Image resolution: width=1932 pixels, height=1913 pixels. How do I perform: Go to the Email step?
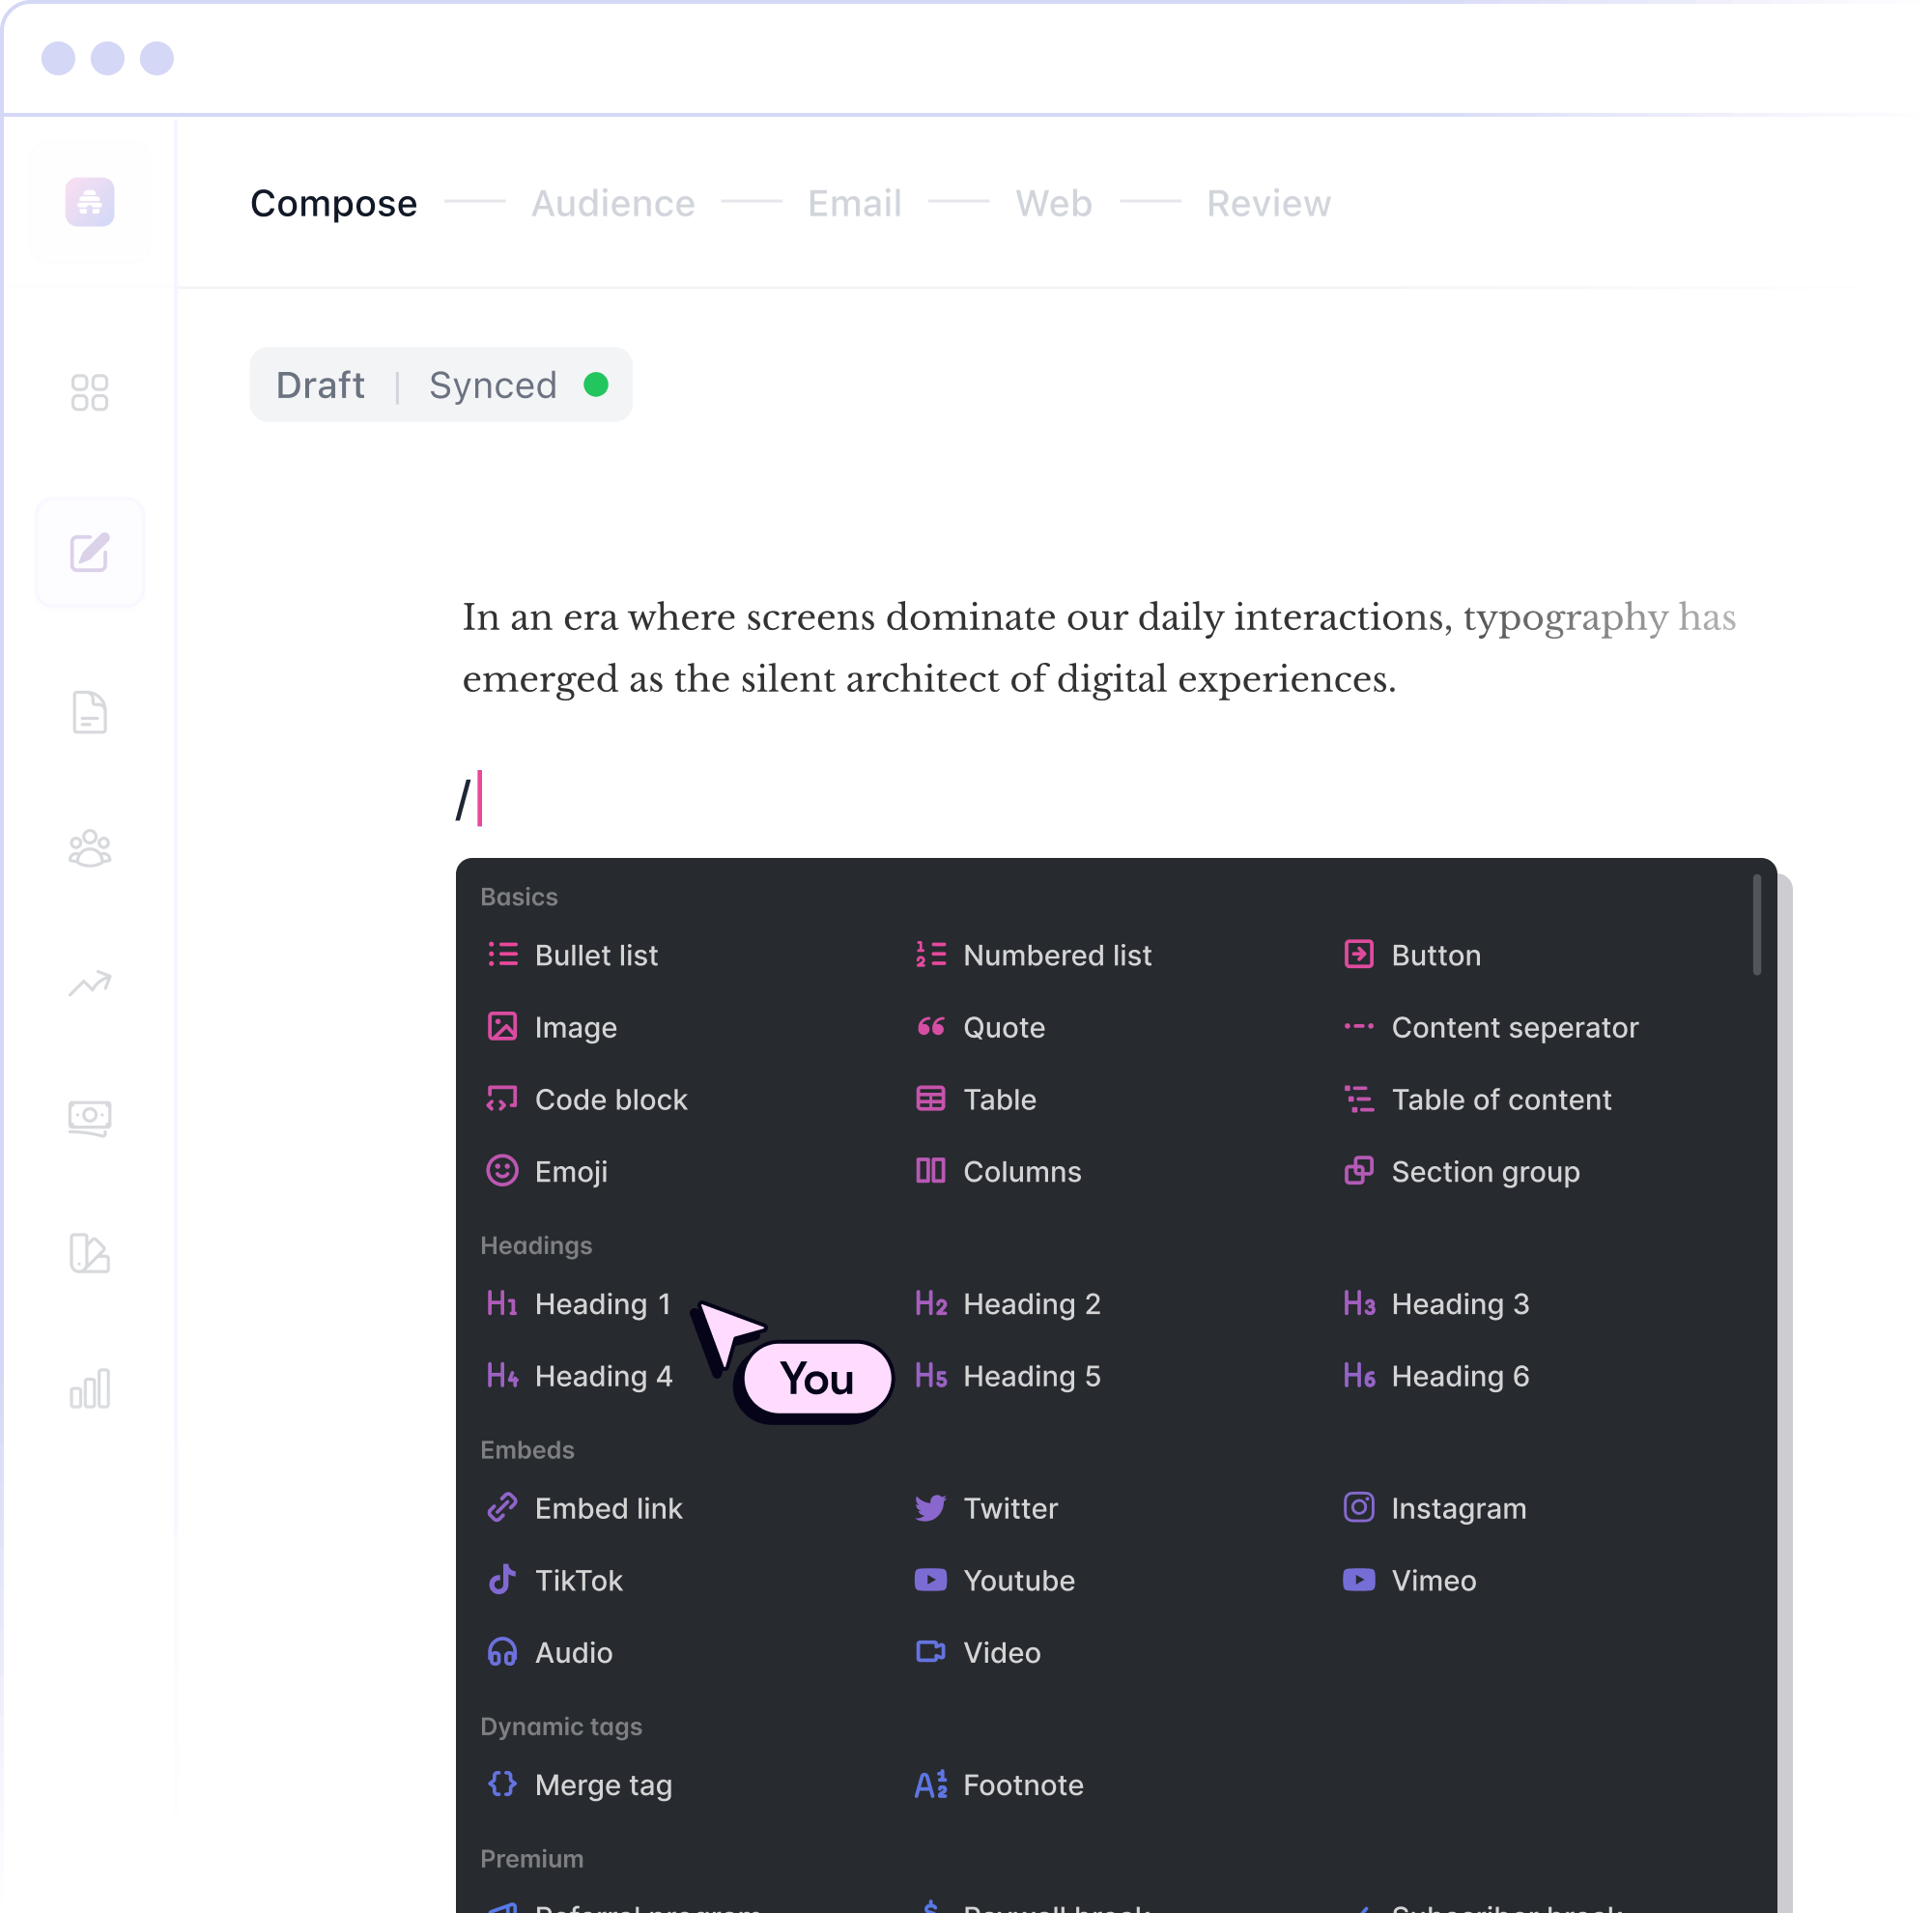click(x=854, y=203)
